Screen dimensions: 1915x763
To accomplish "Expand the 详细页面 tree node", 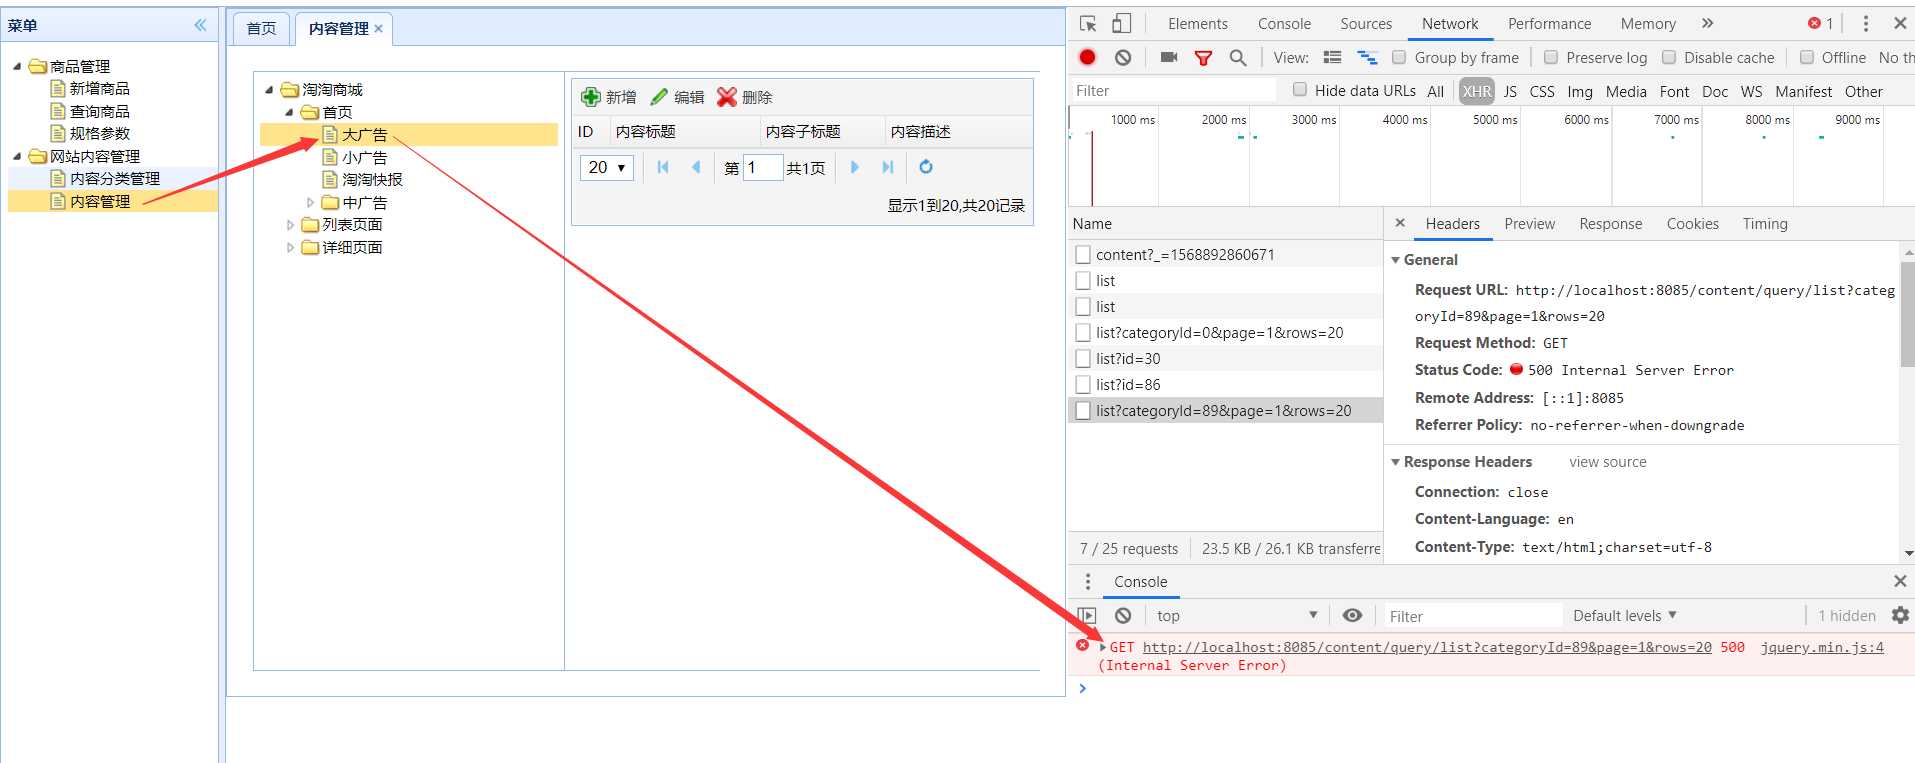I will pyautogui.click(x=290, y=248).
